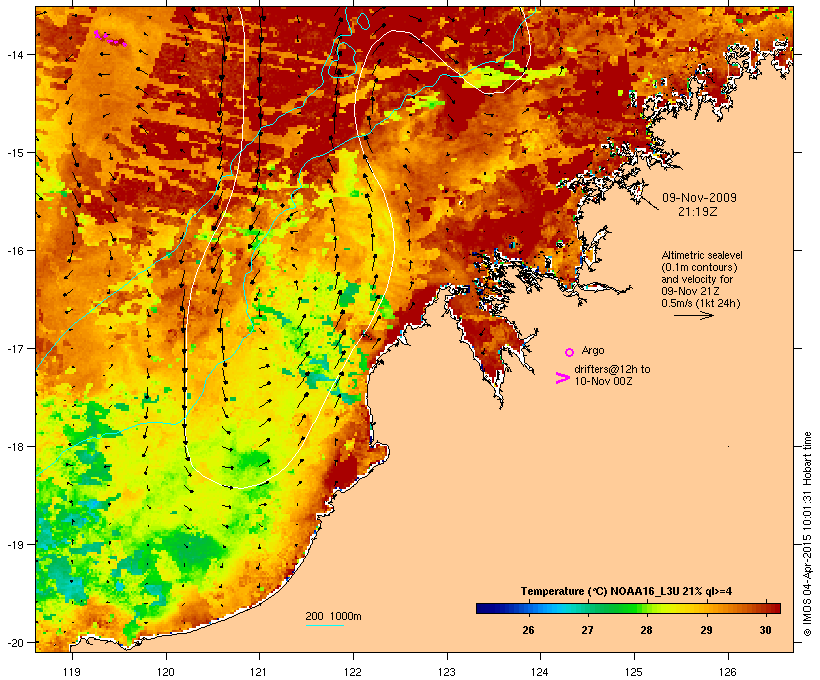Click the velocity scale arrow in legend

(693, 315)
